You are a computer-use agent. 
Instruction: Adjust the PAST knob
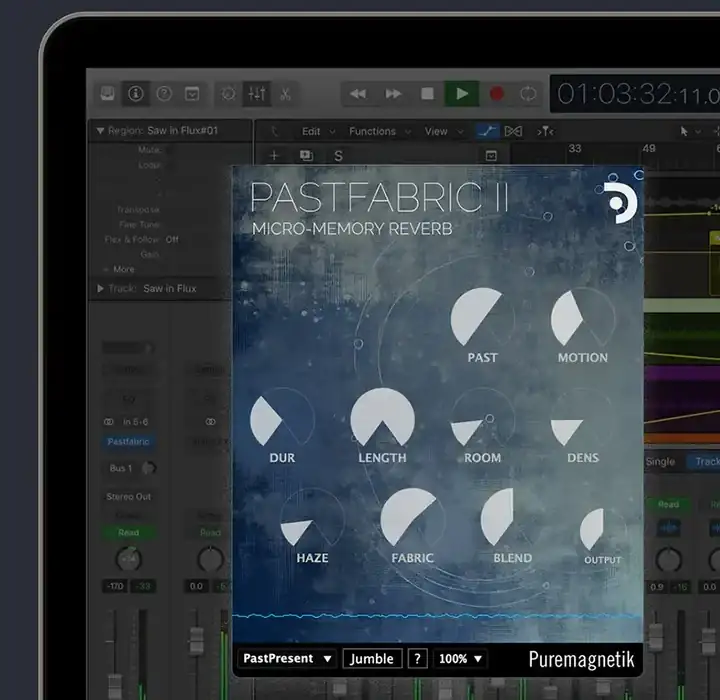(482, 318)
